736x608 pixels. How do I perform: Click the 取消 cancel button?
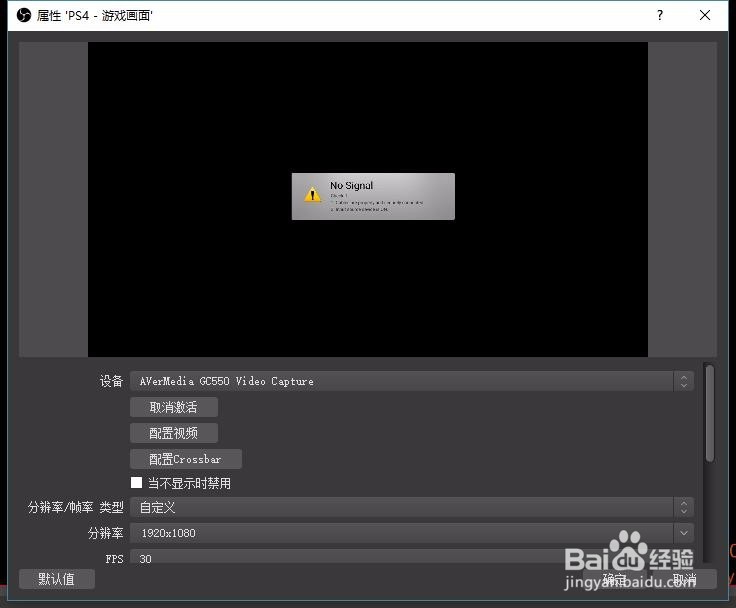[684, 579]
